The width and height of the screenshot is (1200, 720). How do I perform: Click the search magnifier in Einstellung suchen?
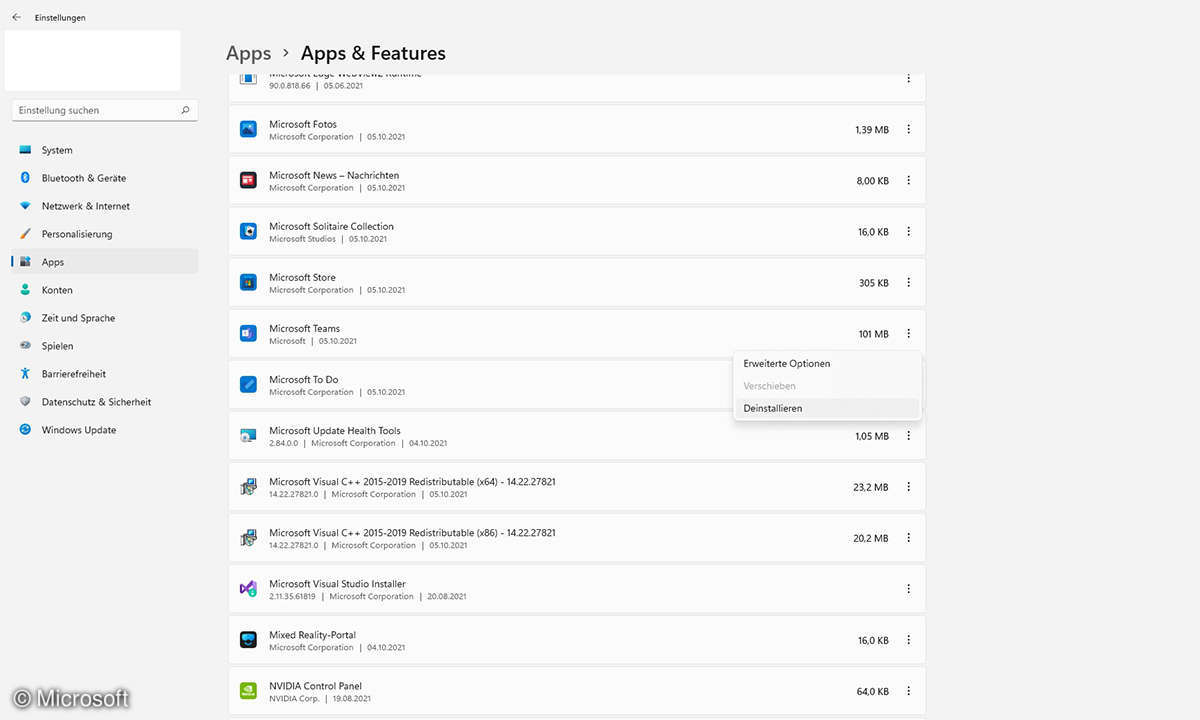[186, 110]
